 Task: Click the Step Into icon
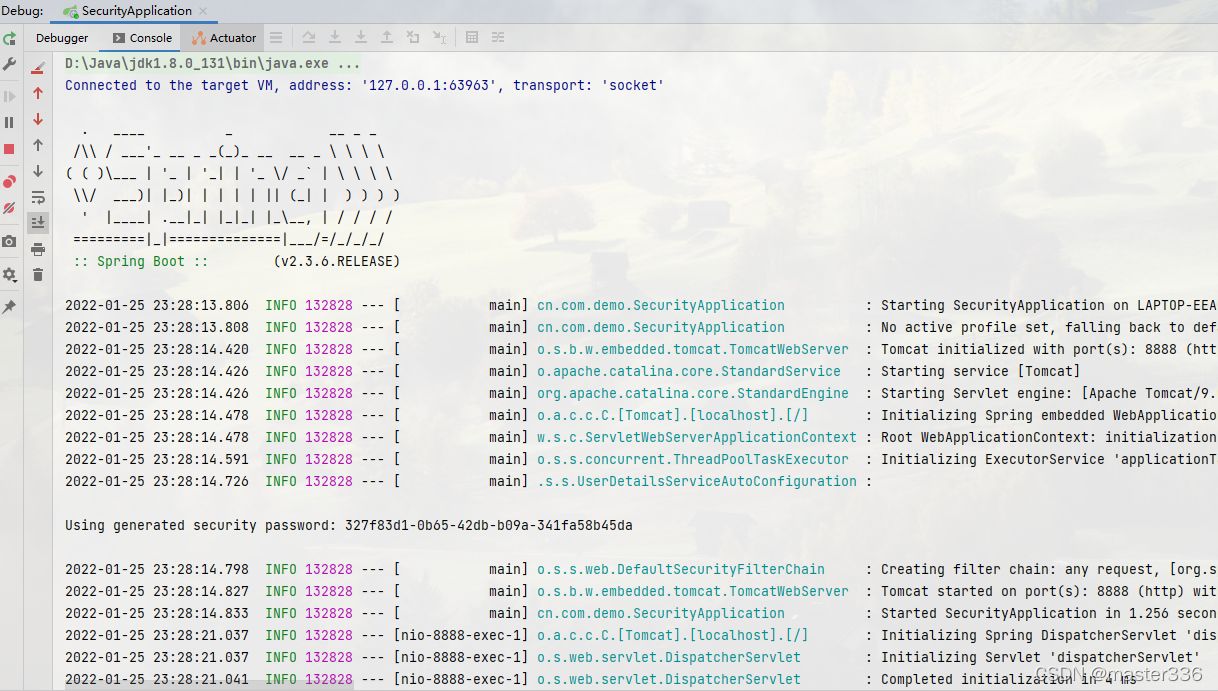tap(335, 38)
